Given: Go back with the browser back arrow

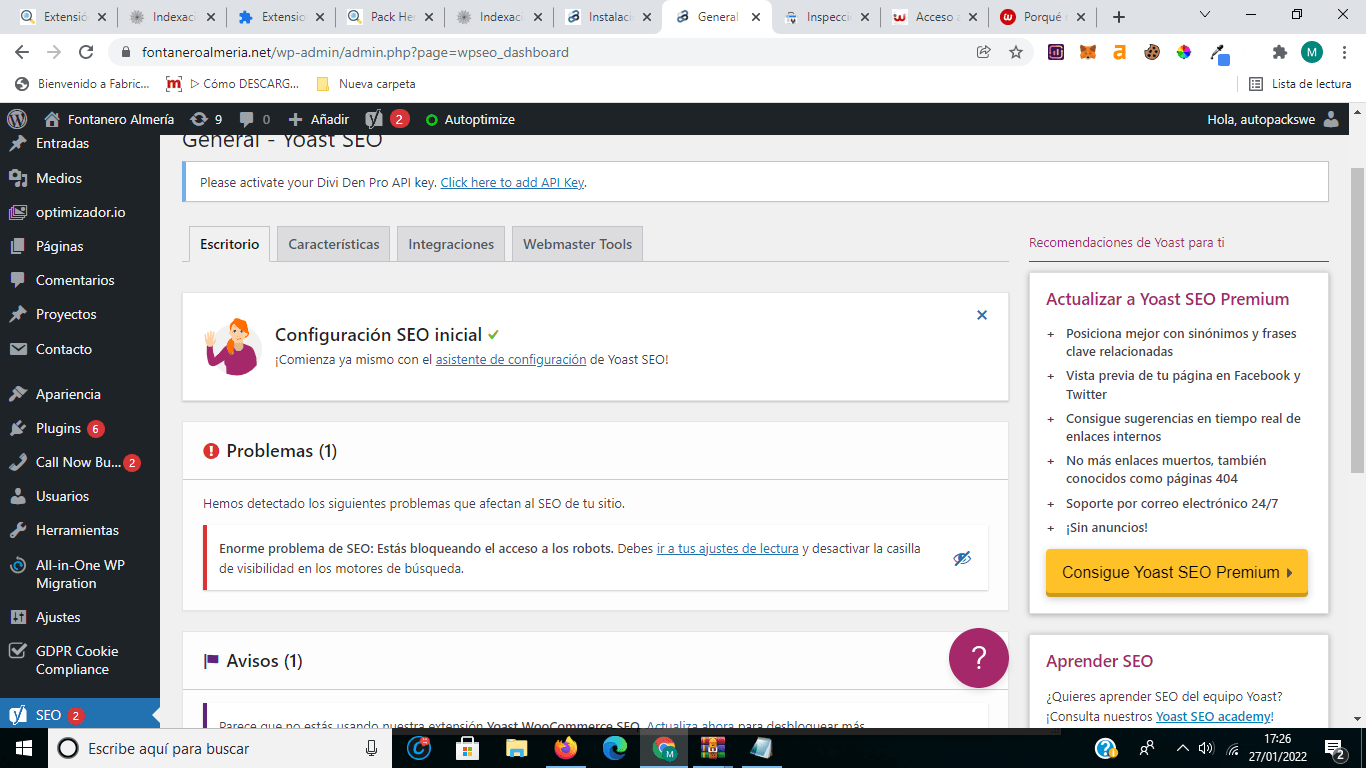Looking at the screenshot, I should point(22,52).
